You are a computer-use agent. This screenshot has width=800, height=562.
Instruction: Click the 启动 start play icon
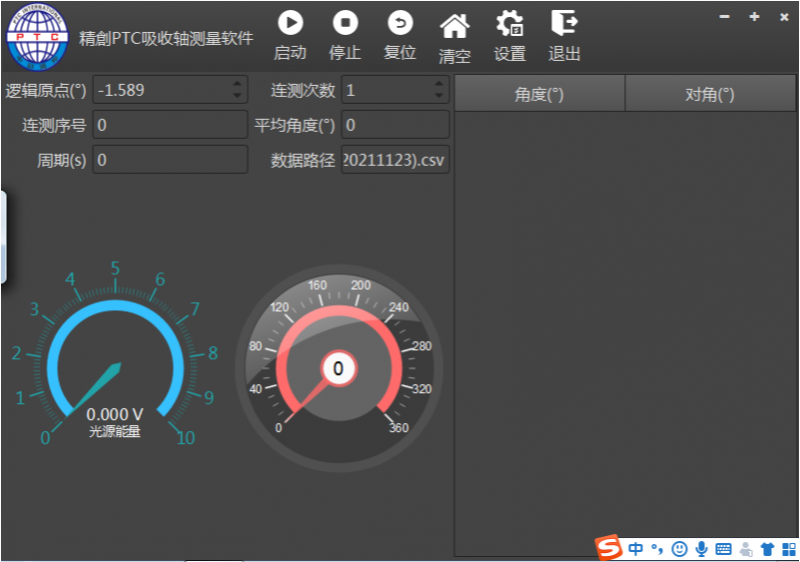290,23
